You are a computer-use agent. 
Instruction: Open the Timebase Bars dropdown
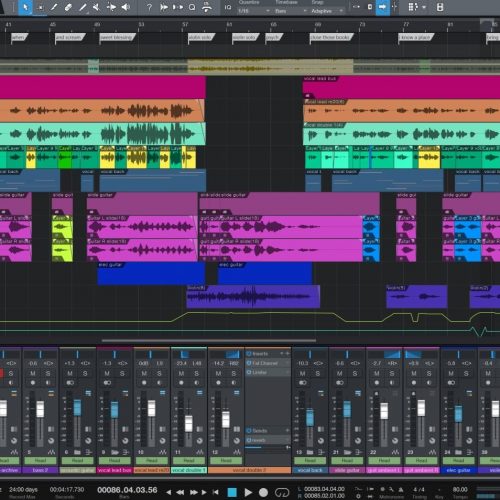pyautogui.click(x=290, y=11)
